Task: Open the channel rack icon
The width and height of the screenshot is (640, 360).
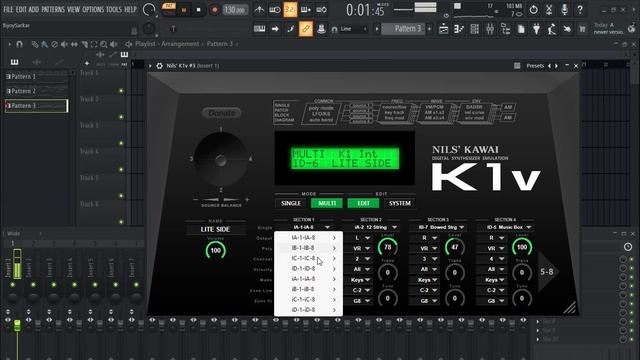Action: tap(474, 29)
